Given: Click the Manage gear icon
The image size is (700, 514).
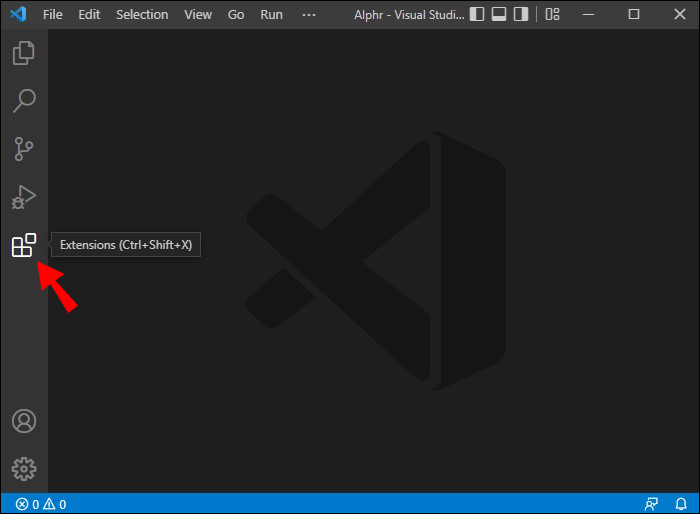Looking at the screenshot, I should [24, 468].
